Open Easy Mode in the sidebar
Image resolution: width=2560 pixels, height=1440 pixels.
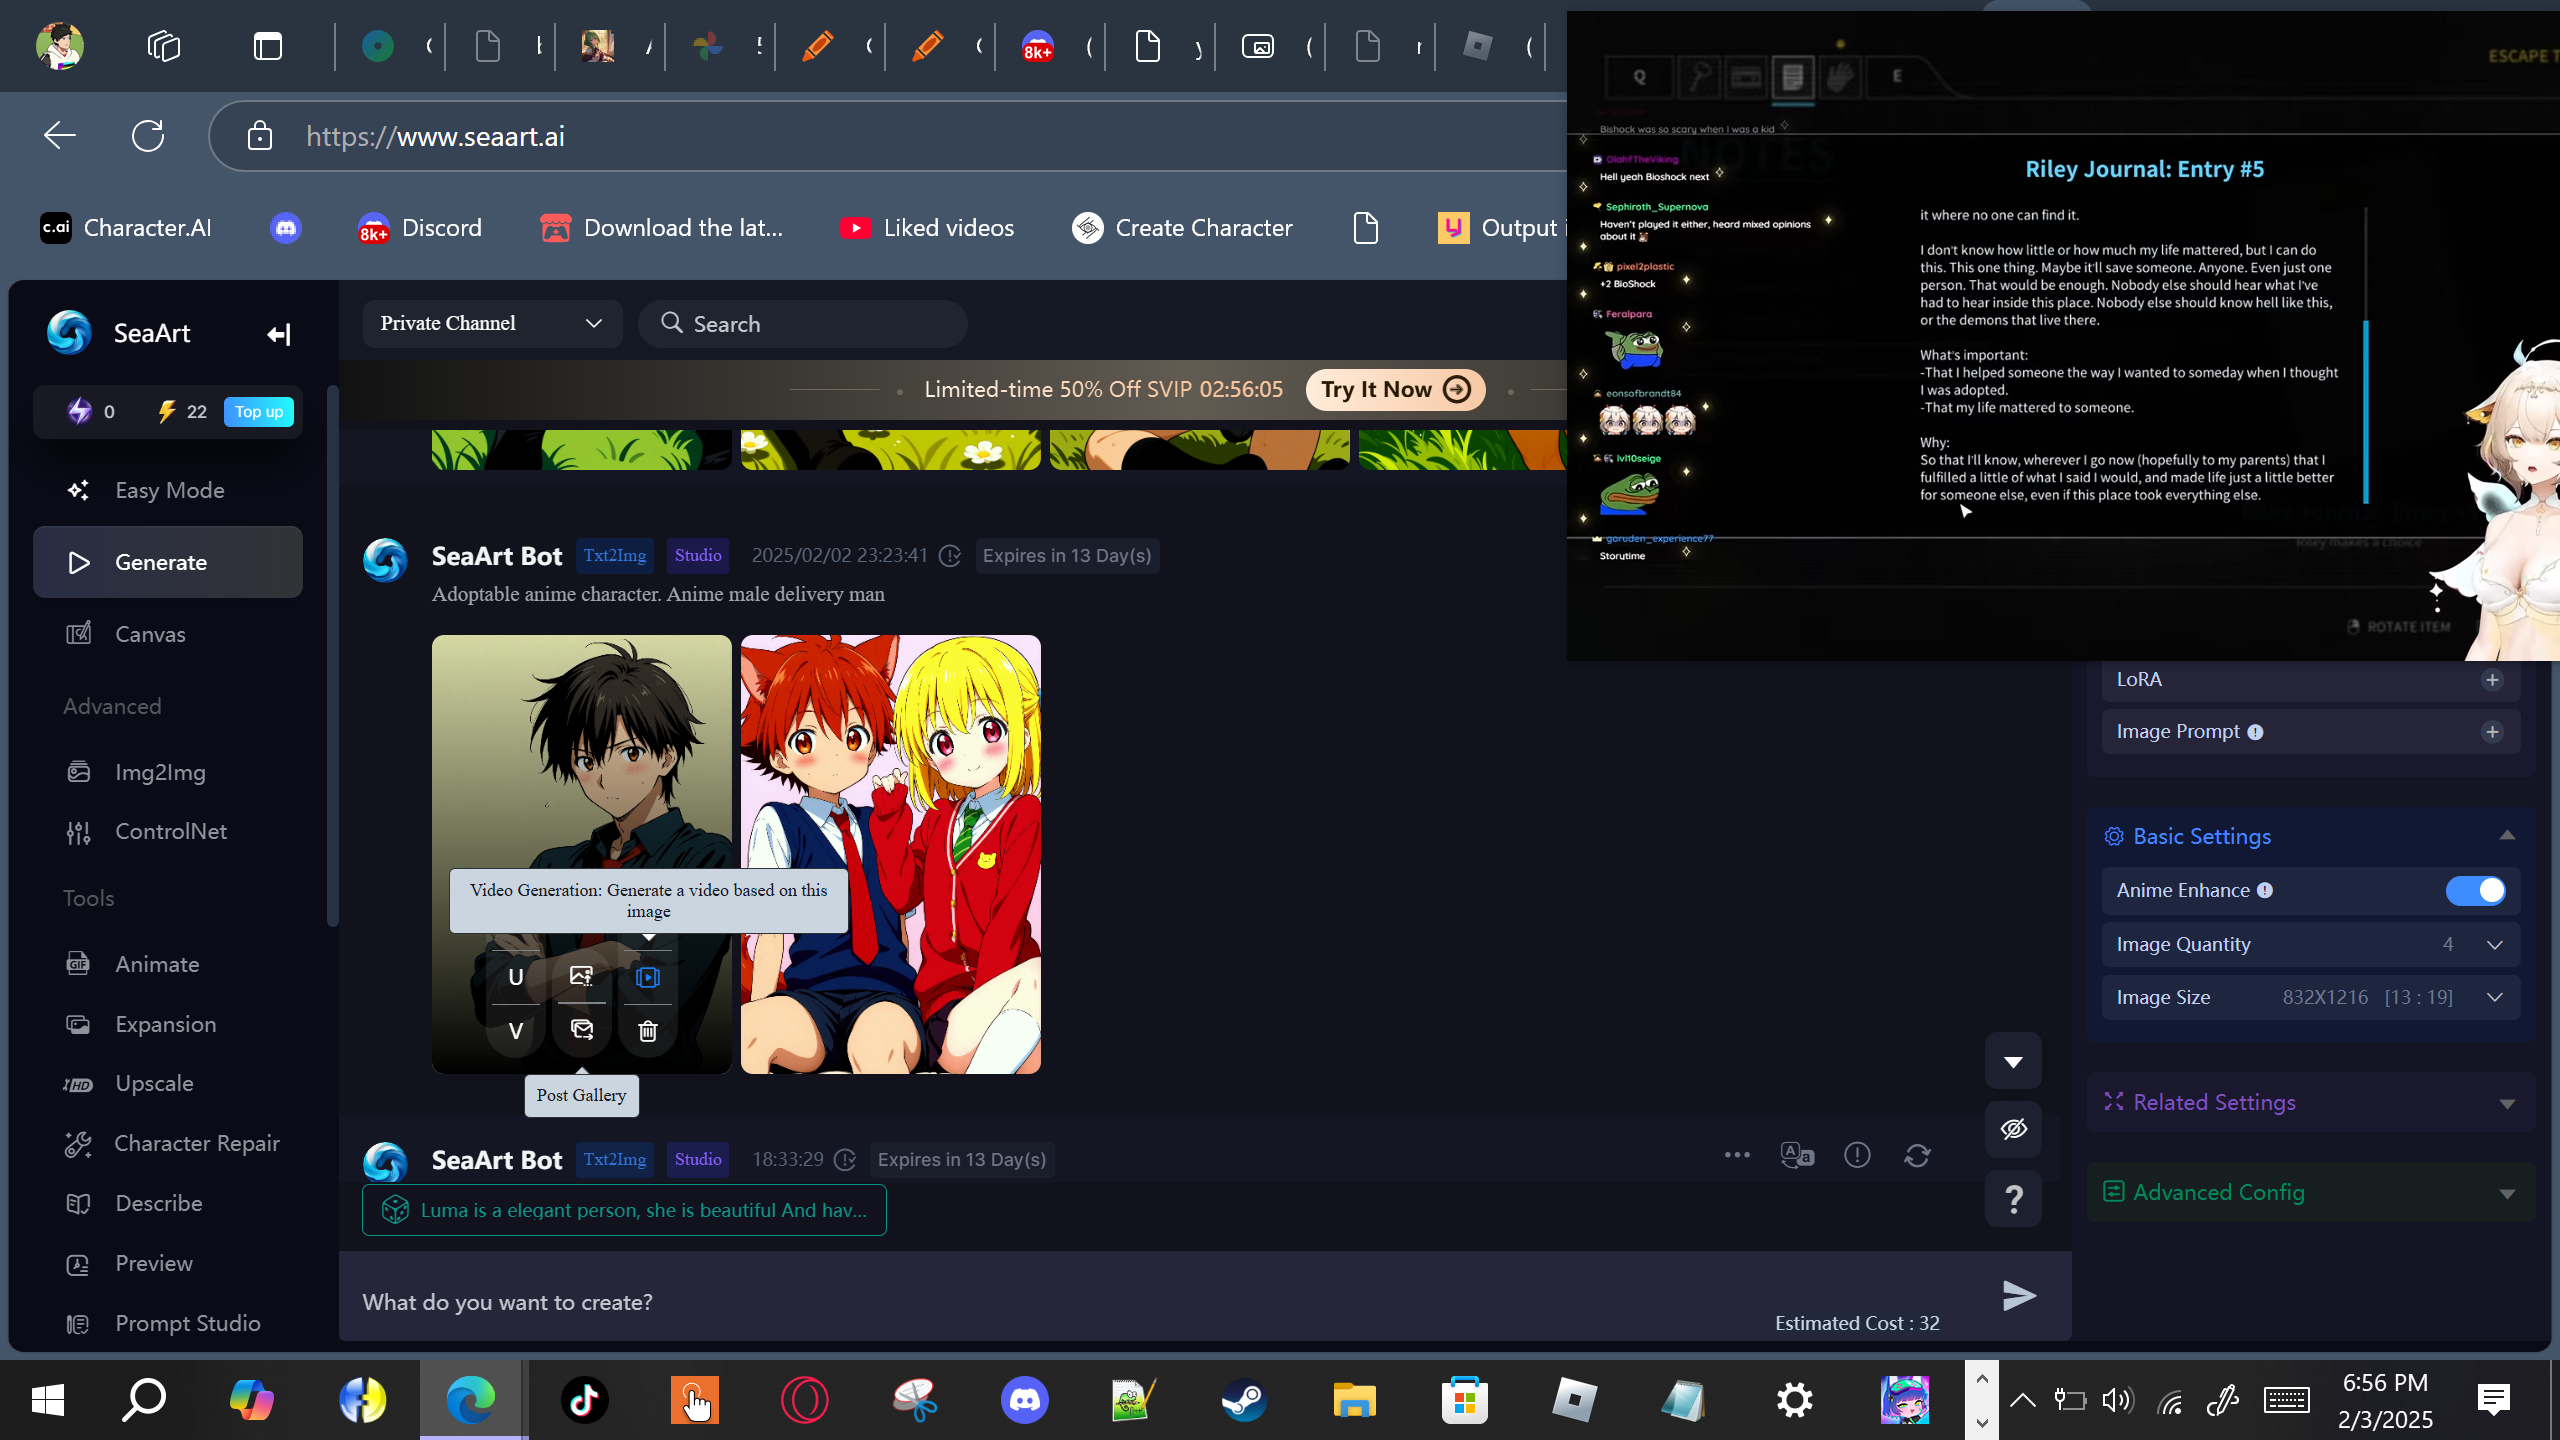[168, 490]
